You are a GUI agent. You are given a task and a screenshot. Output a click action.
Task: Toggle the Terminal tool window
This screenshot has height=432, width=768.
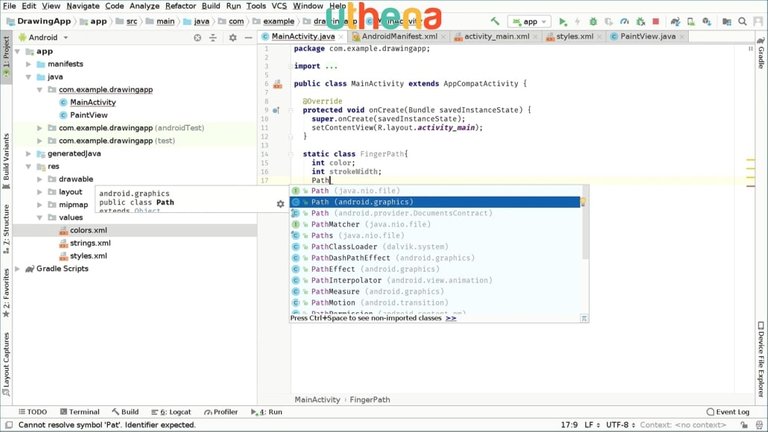tap(78, 411)
